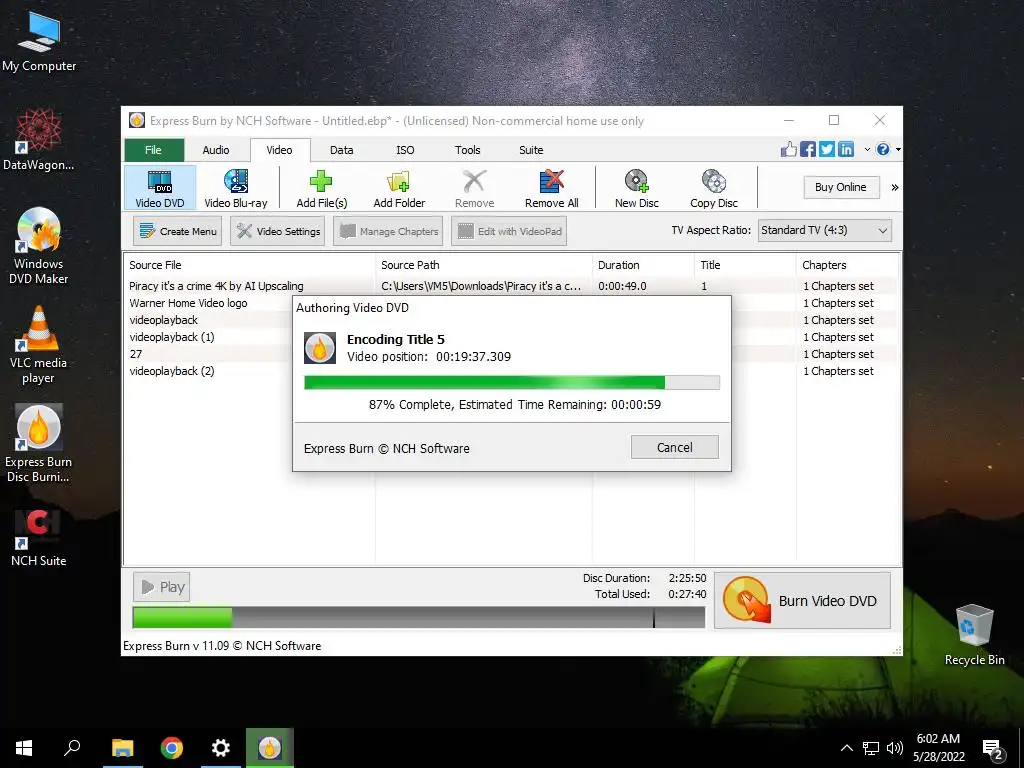Open the File menu
Image resolution: width=1024 pixels, height=768 pixels.
(x=153, y=150)
